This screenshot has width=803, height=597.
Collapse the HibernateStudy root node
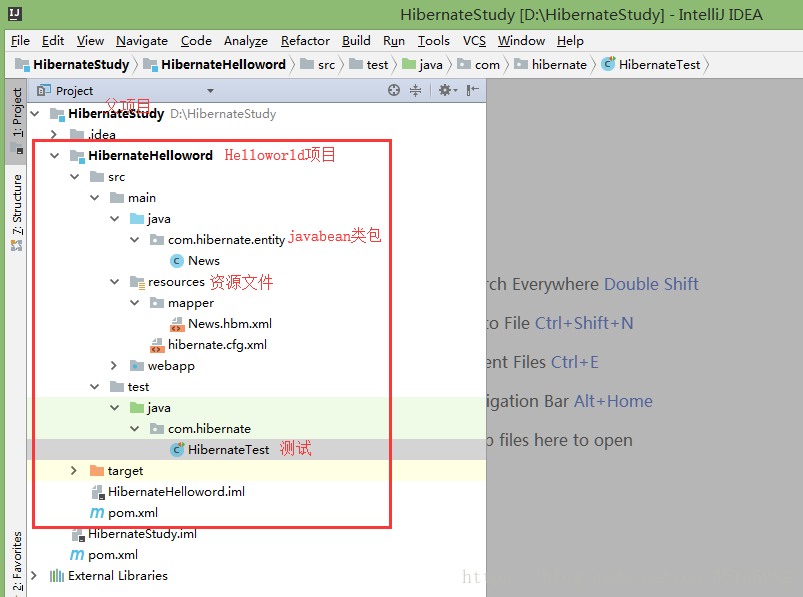click(x=35, y=113)
